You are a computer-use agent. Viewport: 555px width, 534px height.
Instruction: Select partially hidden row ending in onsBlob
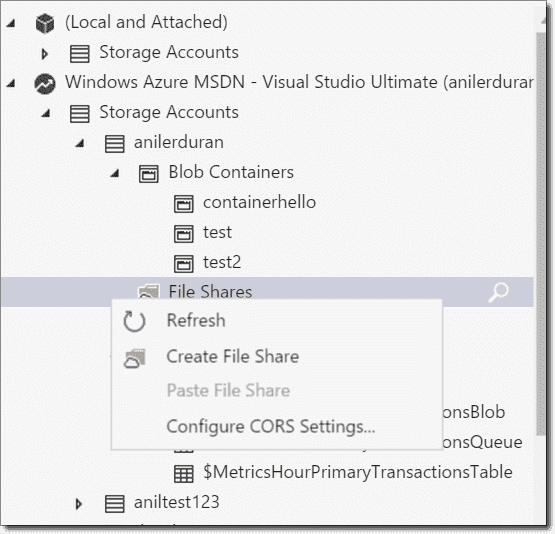474,413
